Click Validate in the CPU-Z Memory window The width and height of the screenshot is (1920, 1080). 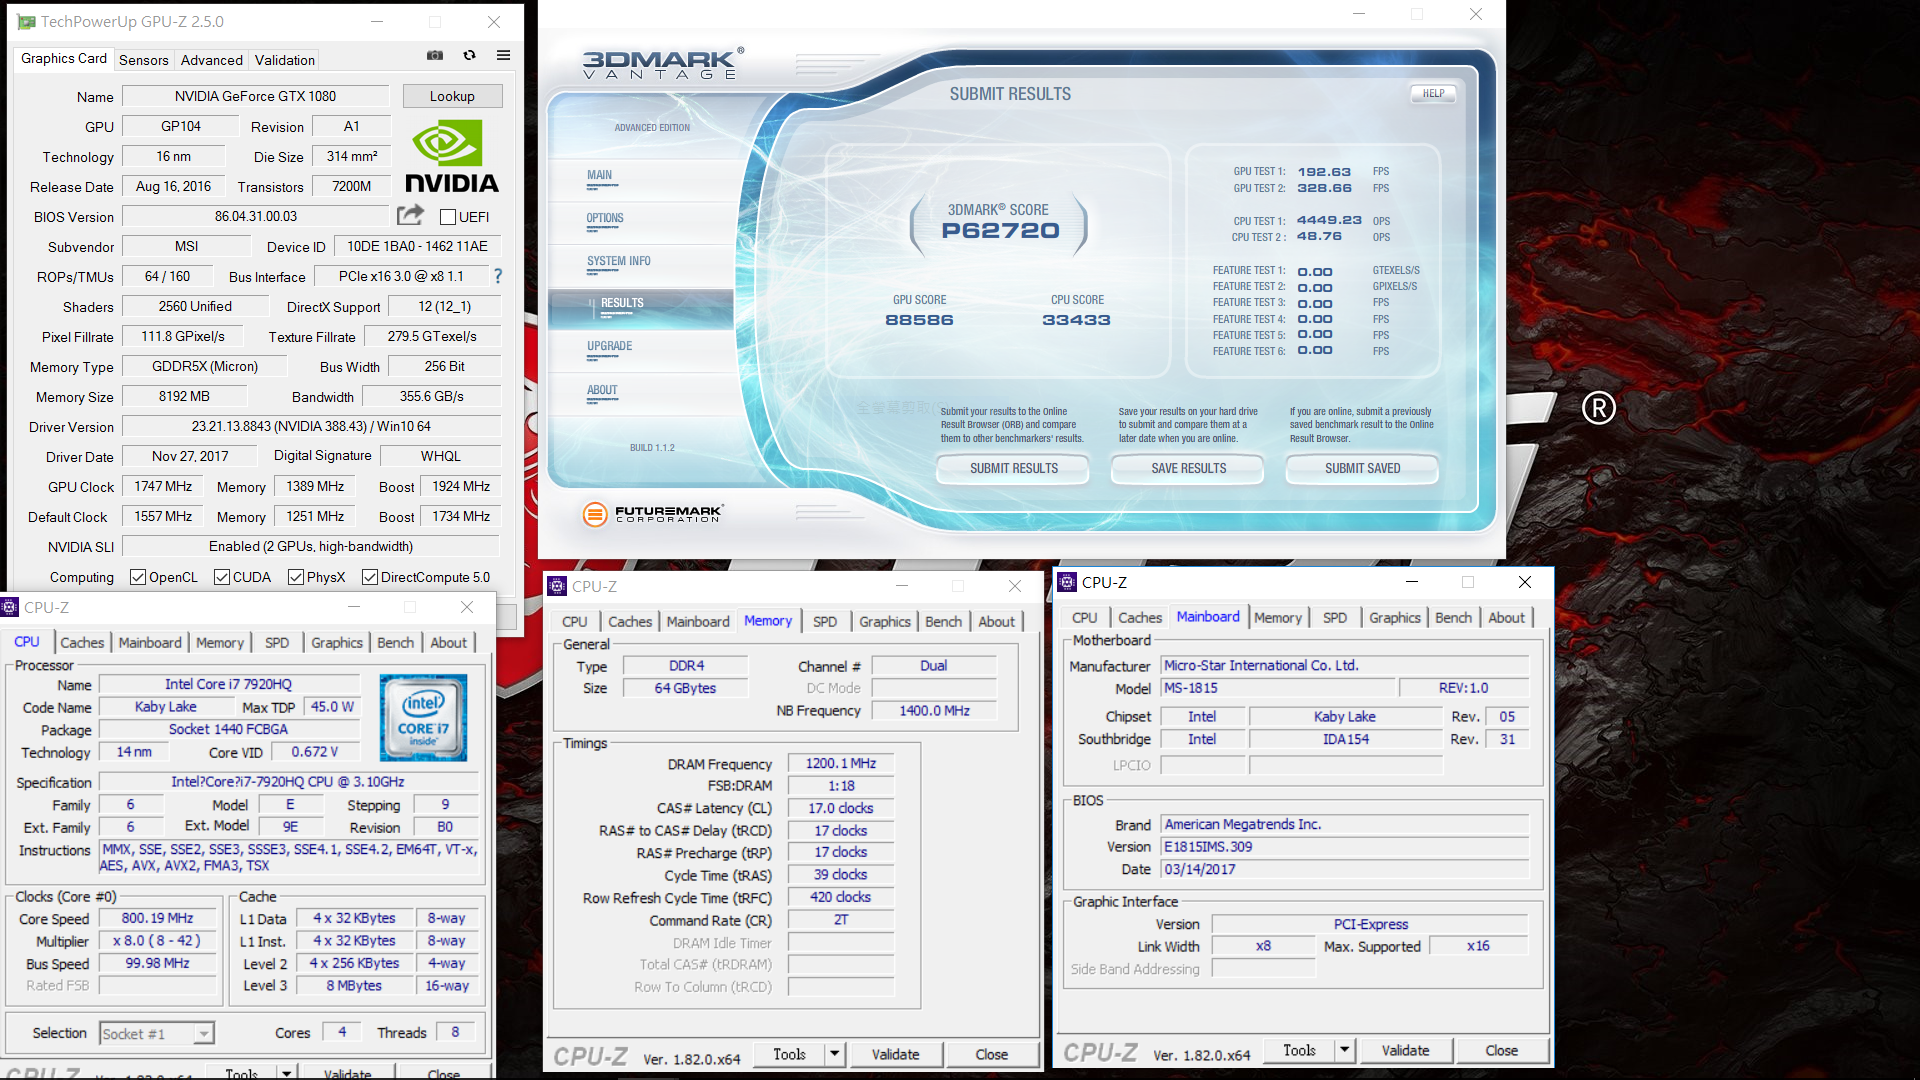point(895,1054)
